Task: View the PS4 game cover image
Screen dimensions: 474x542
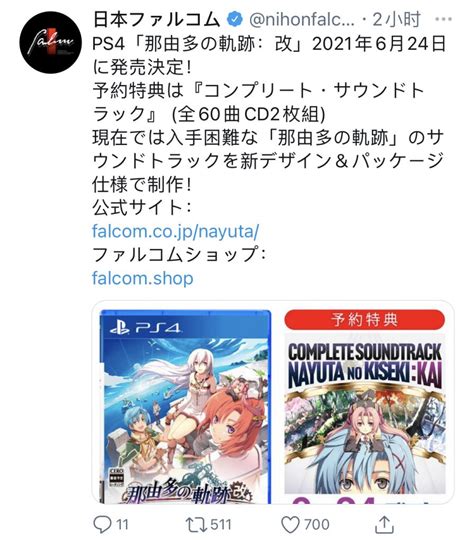Action: tap(185, 406)
